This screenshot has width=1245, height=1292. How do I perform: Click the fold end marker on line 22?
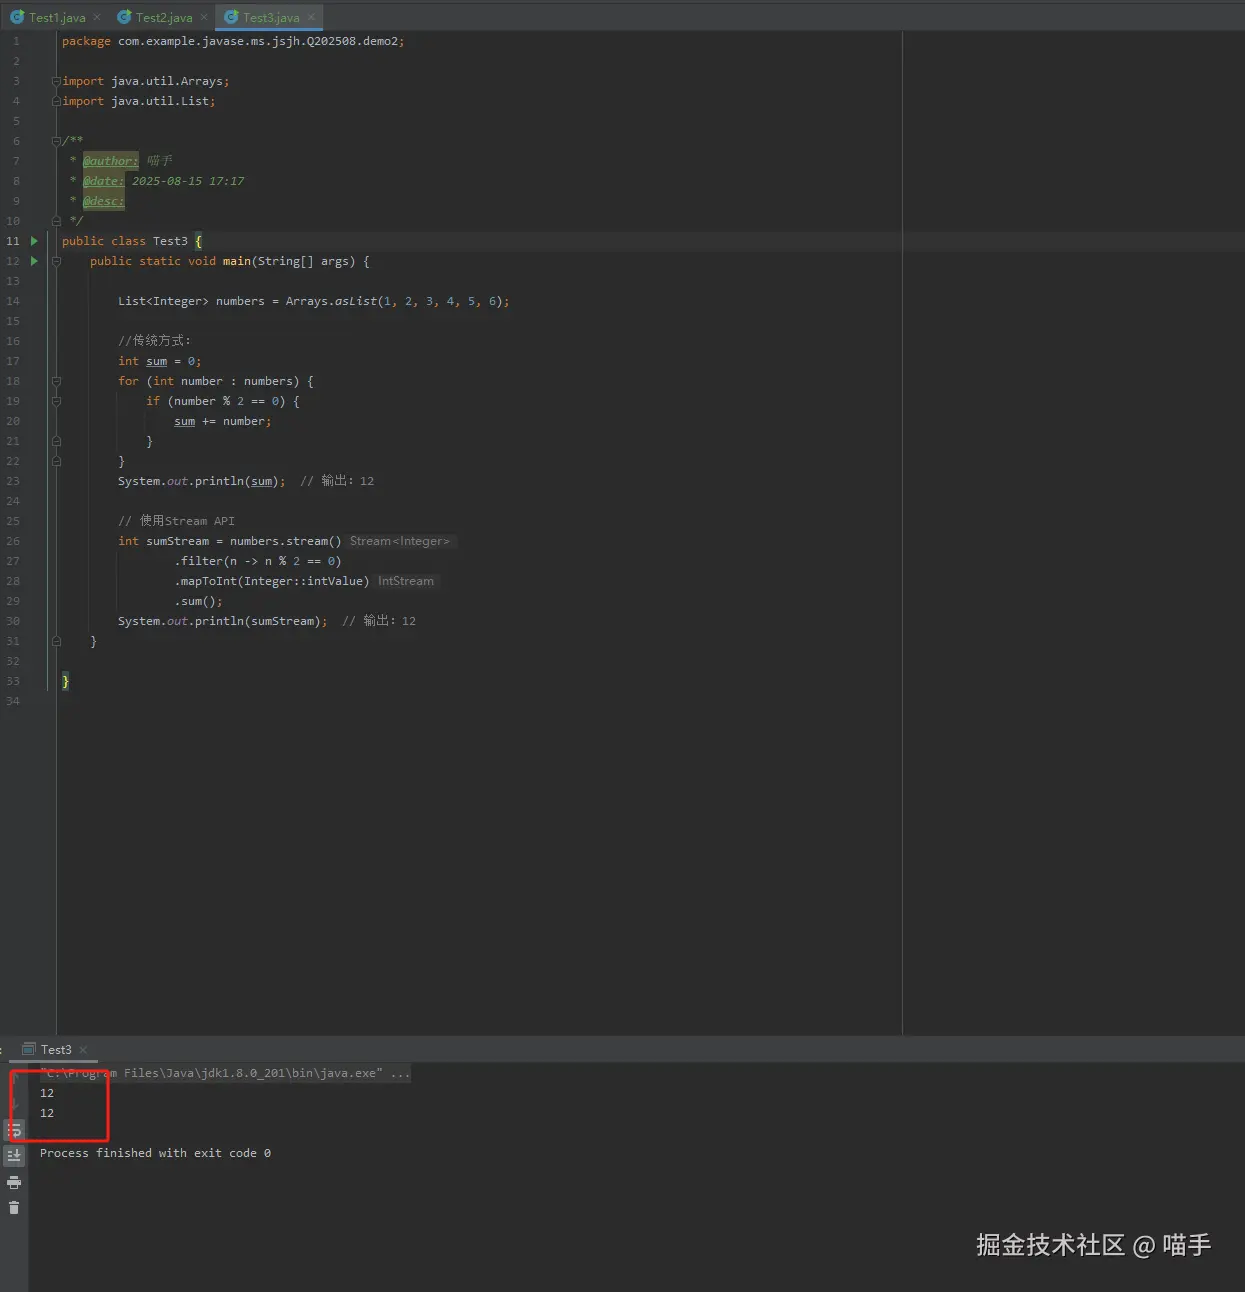point(56,461)
